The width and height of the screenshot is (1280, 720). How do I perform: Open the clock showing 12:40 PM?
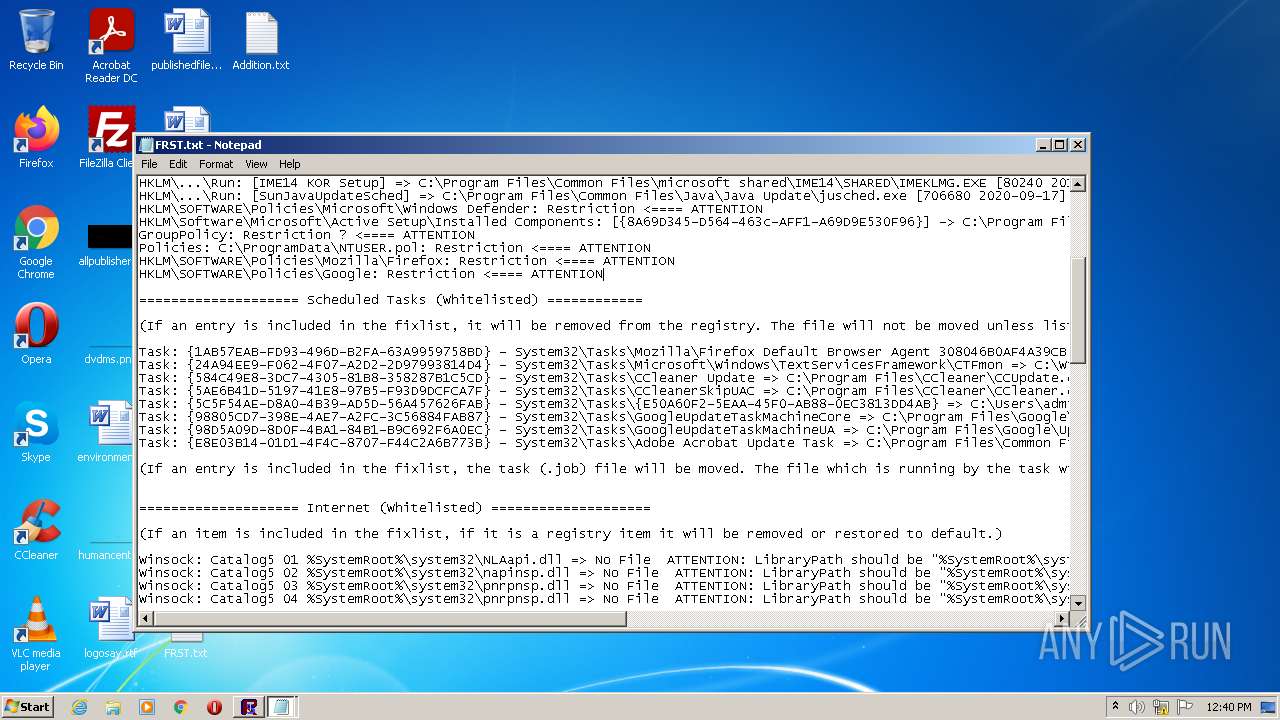pyautogui.click(x=1229, y=707)
